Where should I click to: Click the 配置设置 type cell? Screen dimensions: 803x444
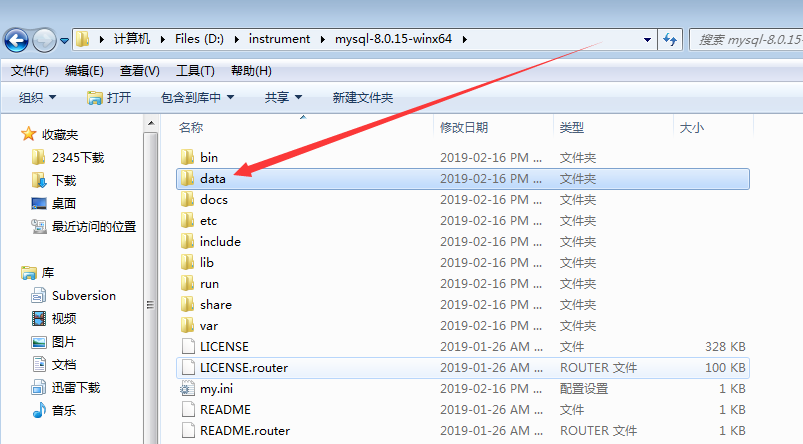click(584, 389)
